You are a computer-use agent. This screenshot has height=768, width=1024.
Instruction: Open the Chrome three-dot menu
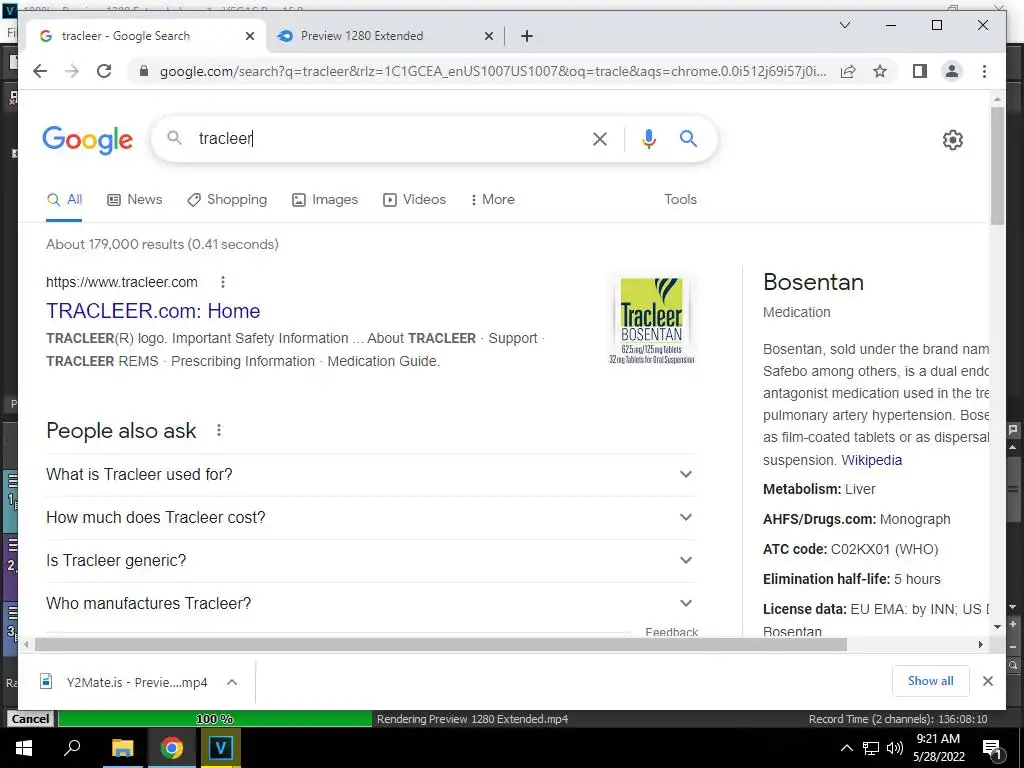(x=984, y=71)
